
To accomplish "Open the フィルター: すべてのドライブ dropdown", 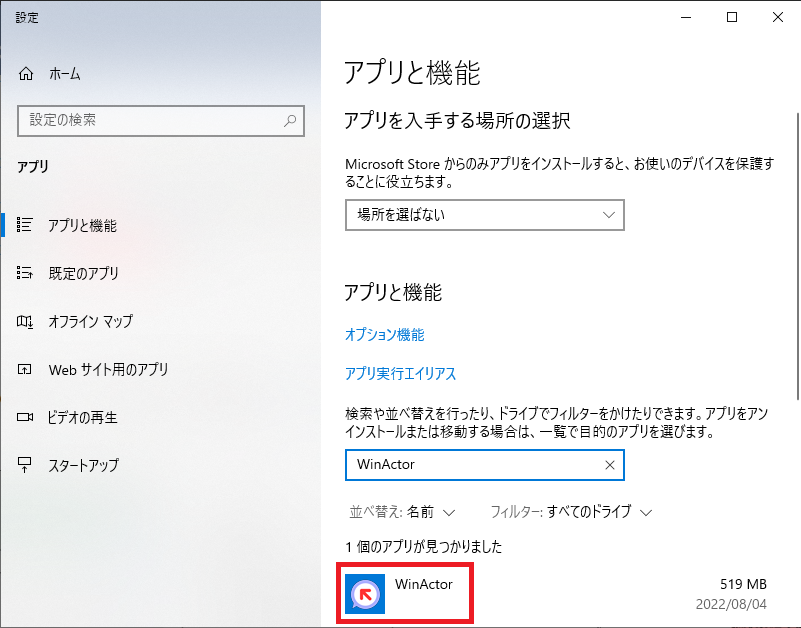I will click(x=571, y=512).
